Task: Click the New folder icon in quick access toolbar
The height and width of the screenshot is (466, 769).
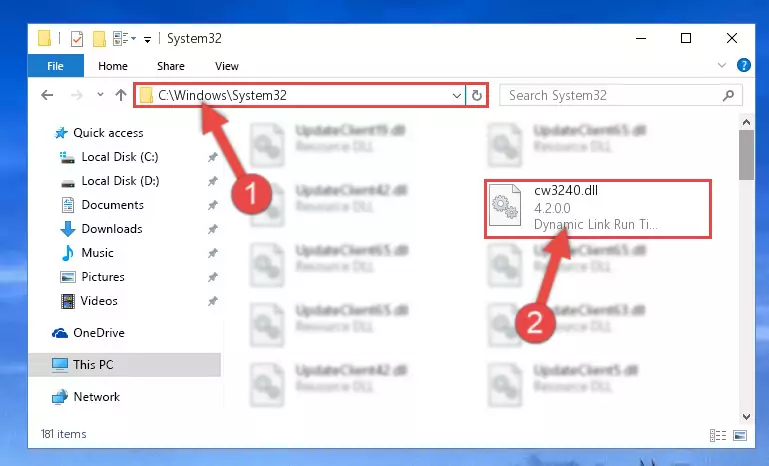Action: click(100, 39)
